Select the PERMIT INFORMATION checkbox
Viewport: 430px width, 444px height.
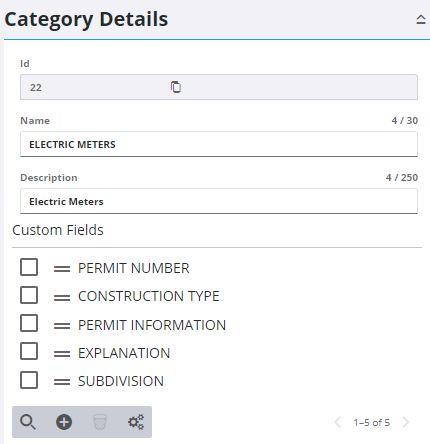[29, 323]
